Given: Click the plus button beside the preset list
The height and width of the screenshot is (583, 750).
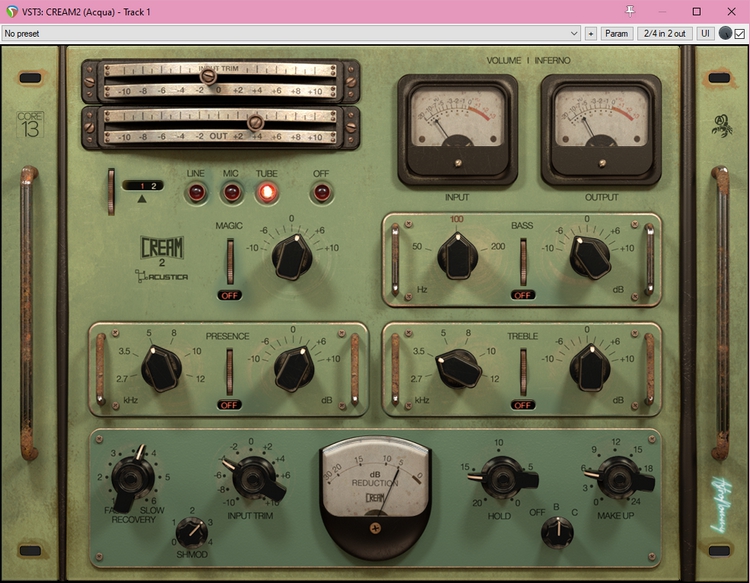Looking at the screenshot, I should point(591,33).
